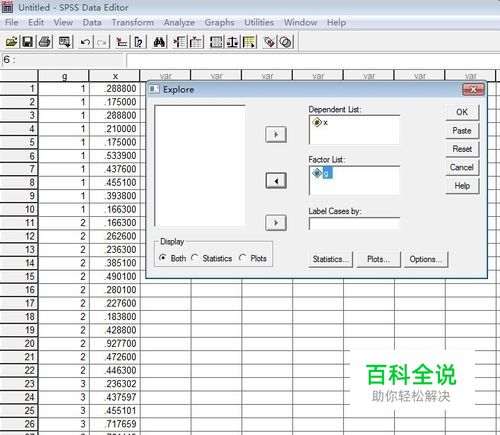Image resolution: width=500 pixels, height=435 pixels.
Task: Click the Label Cases by field
Action: point(354,223)
